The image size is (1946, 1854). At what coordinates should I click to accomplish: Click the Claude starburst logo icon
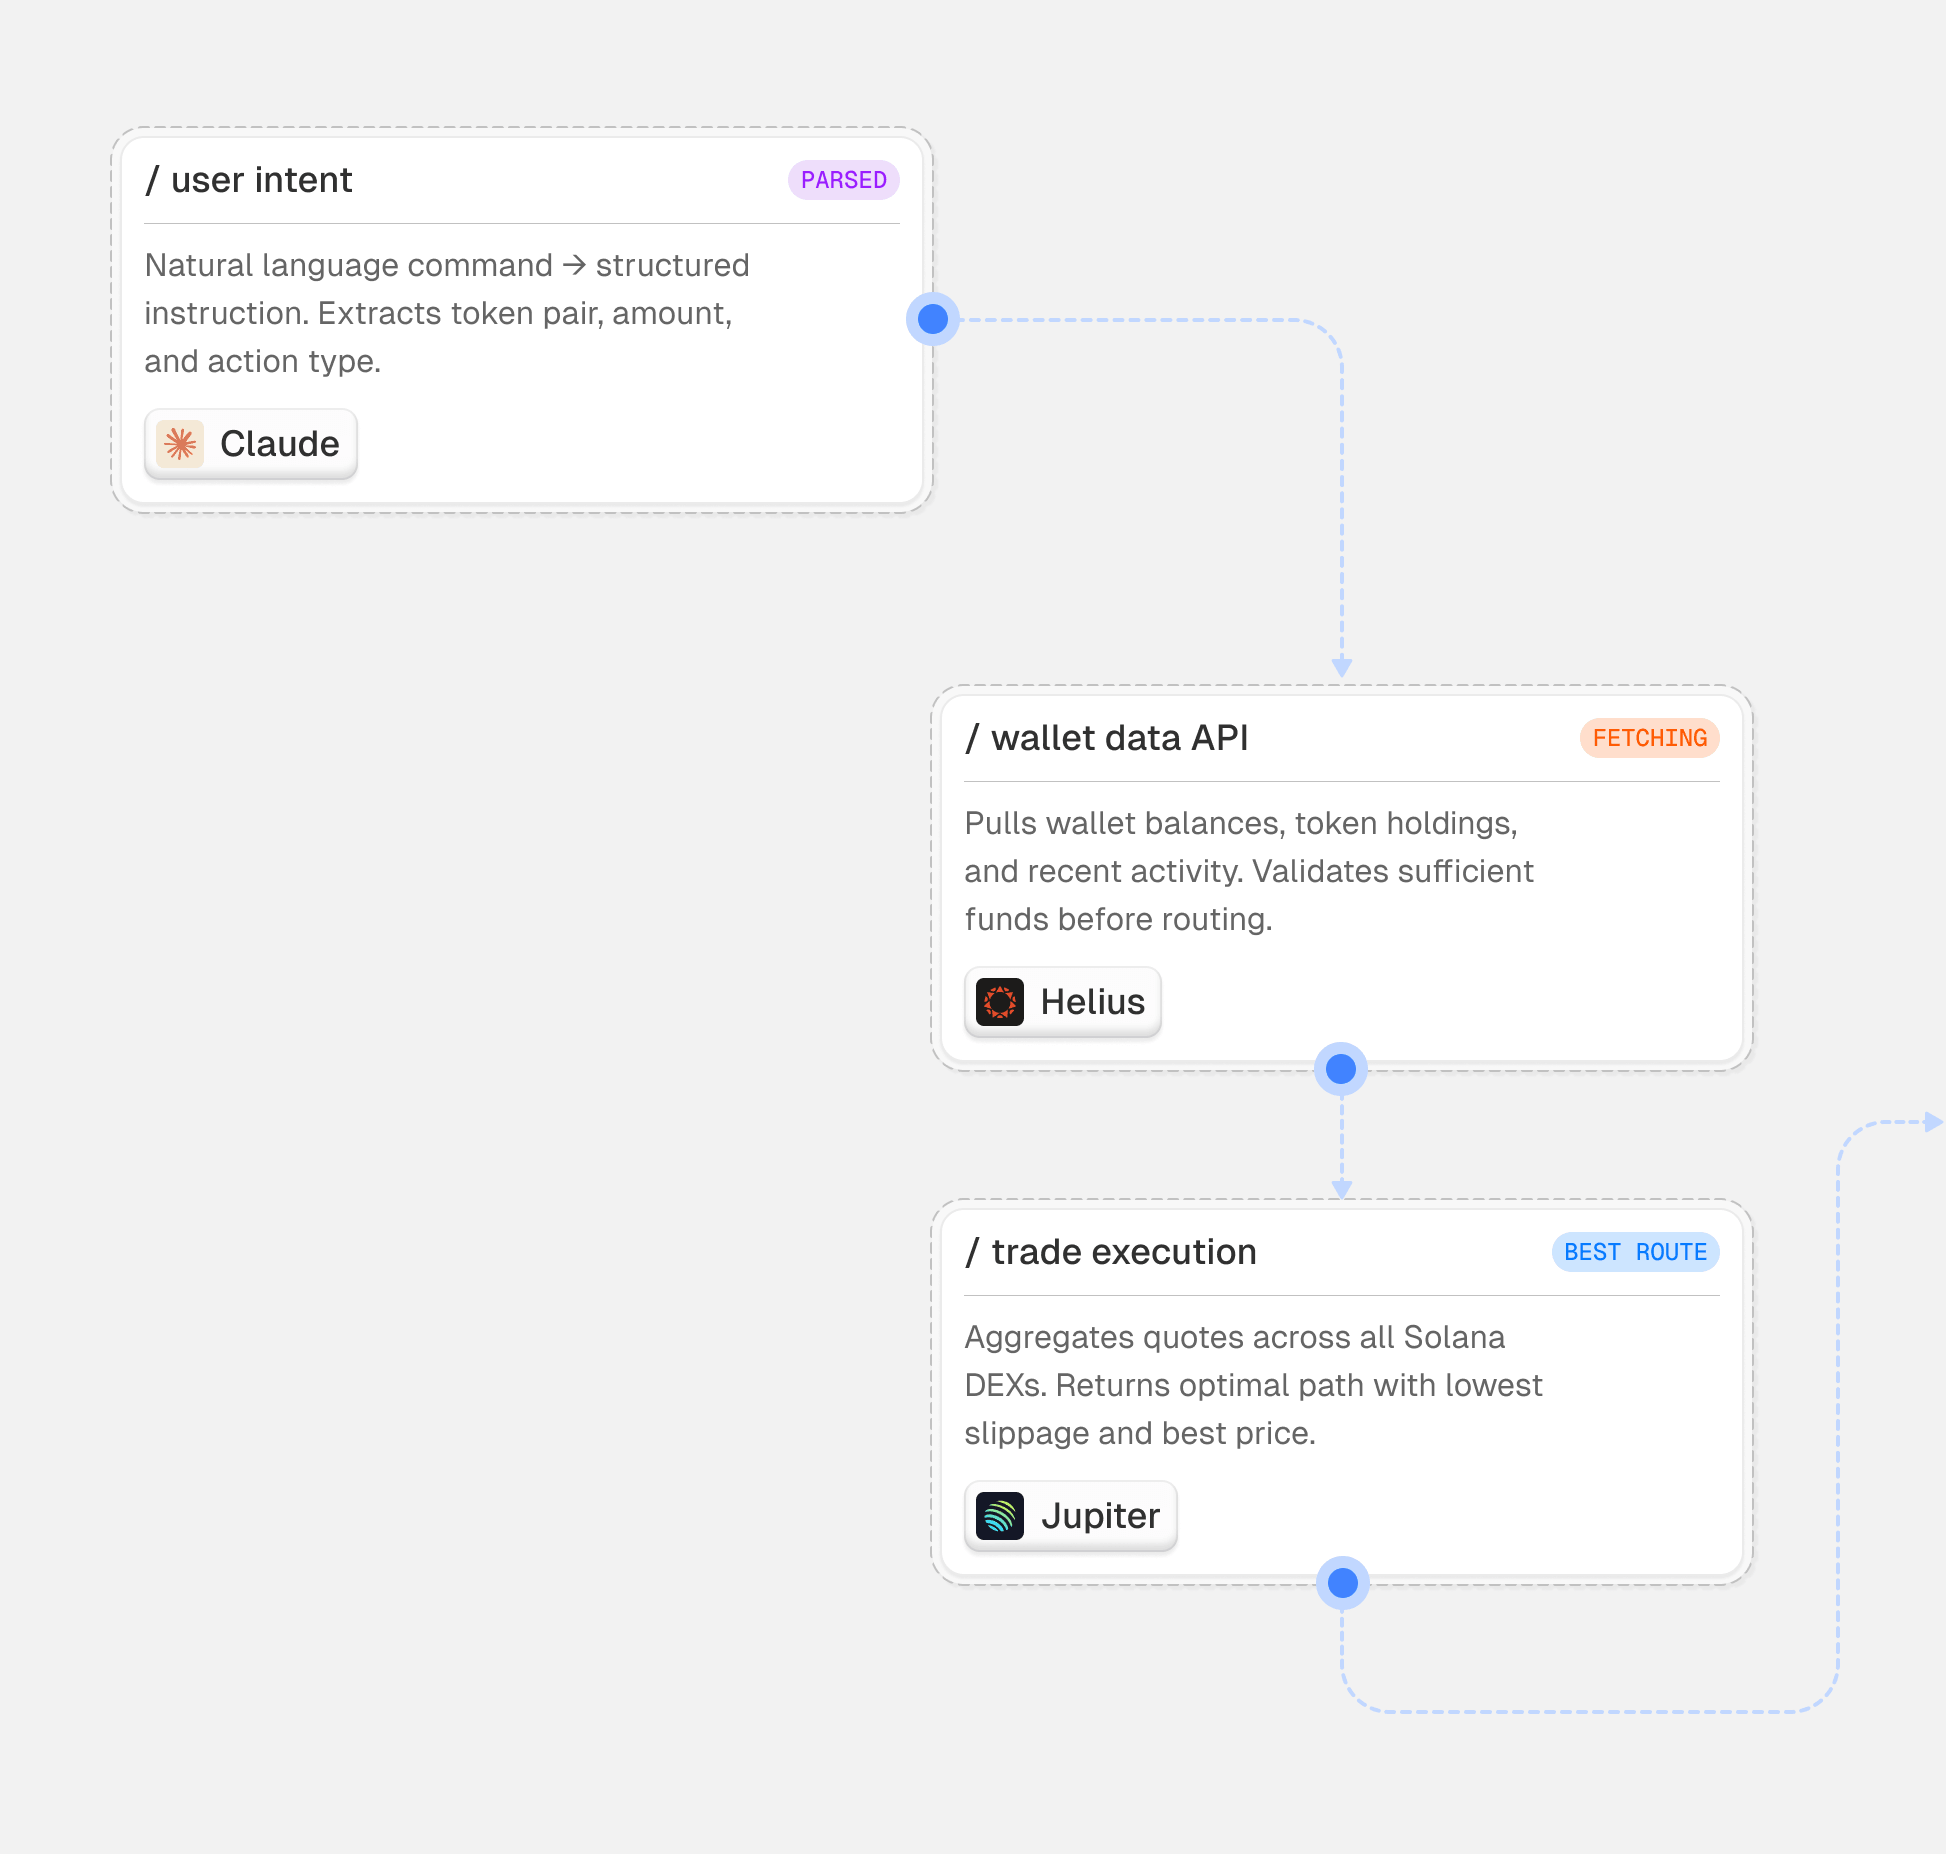(x=180, y=444)
